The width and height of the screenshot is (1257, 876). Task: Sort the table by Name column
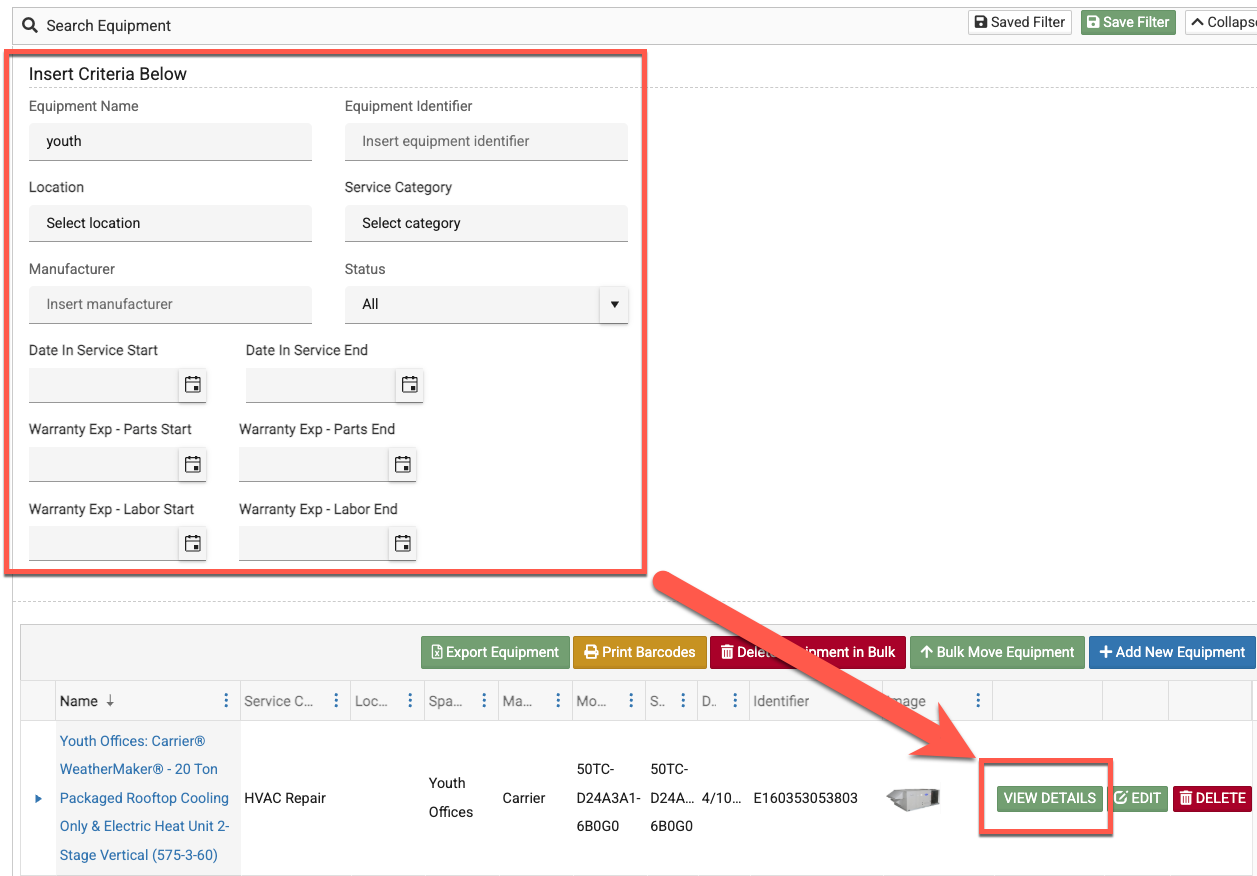[x=80, y=701]
